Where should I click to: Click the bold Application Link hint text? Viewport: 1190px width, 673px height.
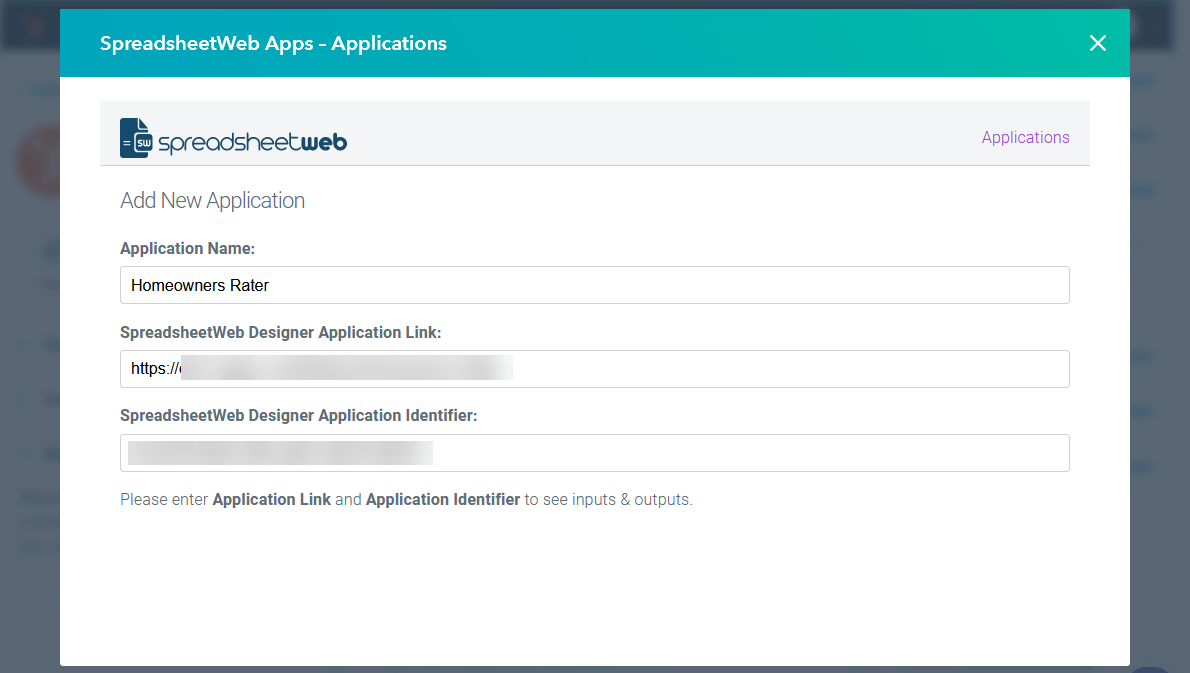(x=271, y=499)
